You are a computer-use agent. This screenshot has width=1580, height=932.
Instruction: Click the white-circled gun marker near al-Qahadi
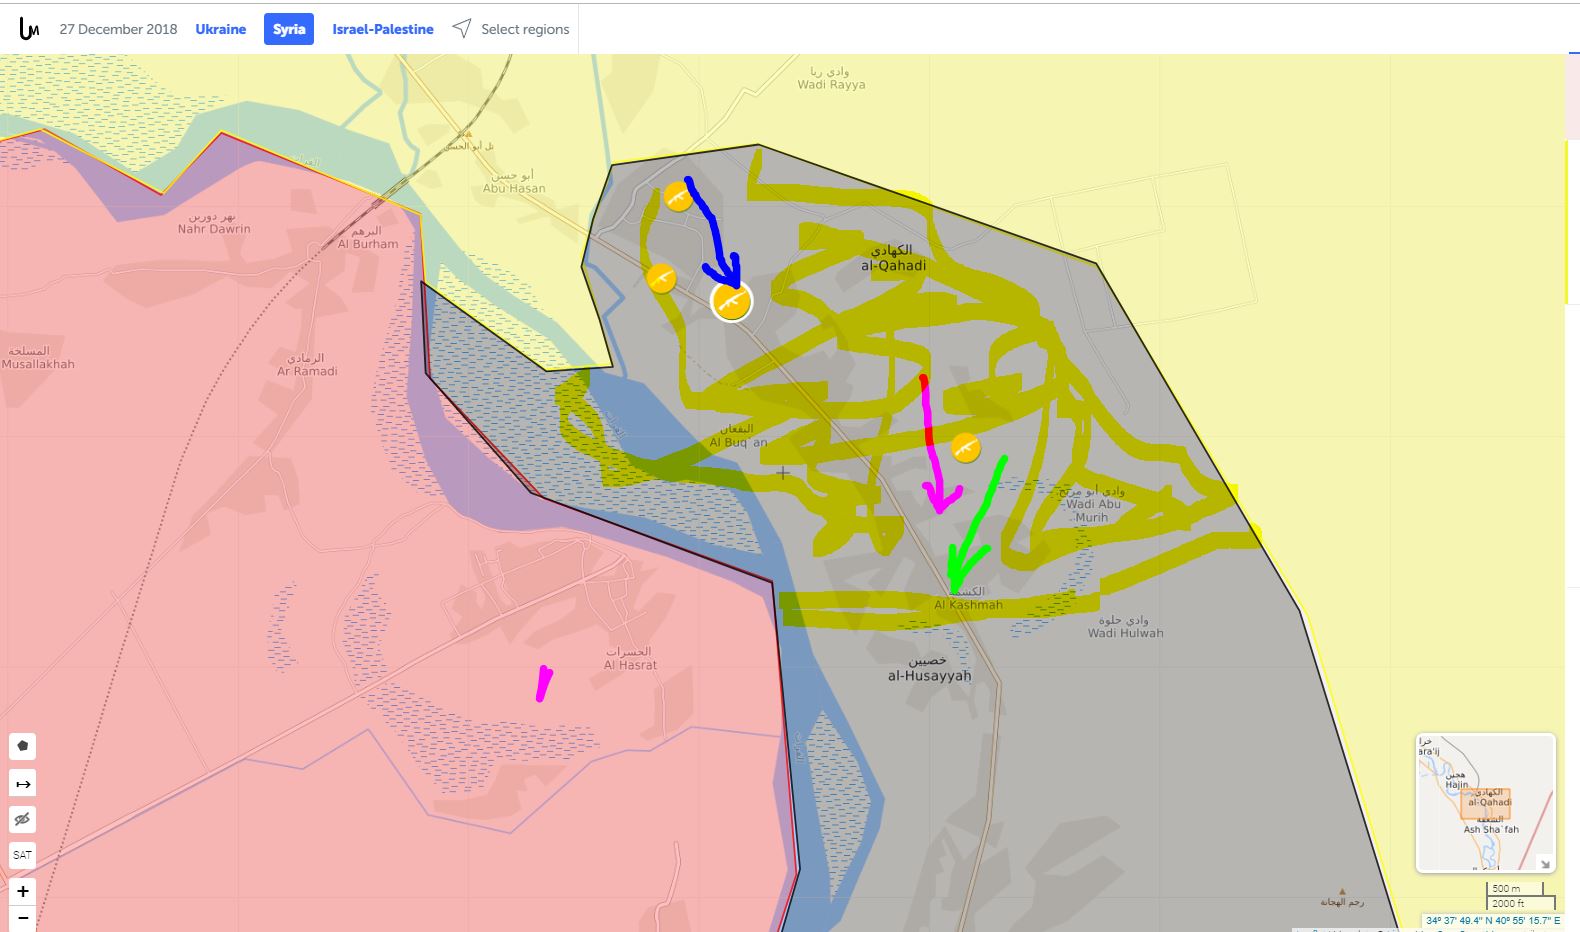[731, 301]
